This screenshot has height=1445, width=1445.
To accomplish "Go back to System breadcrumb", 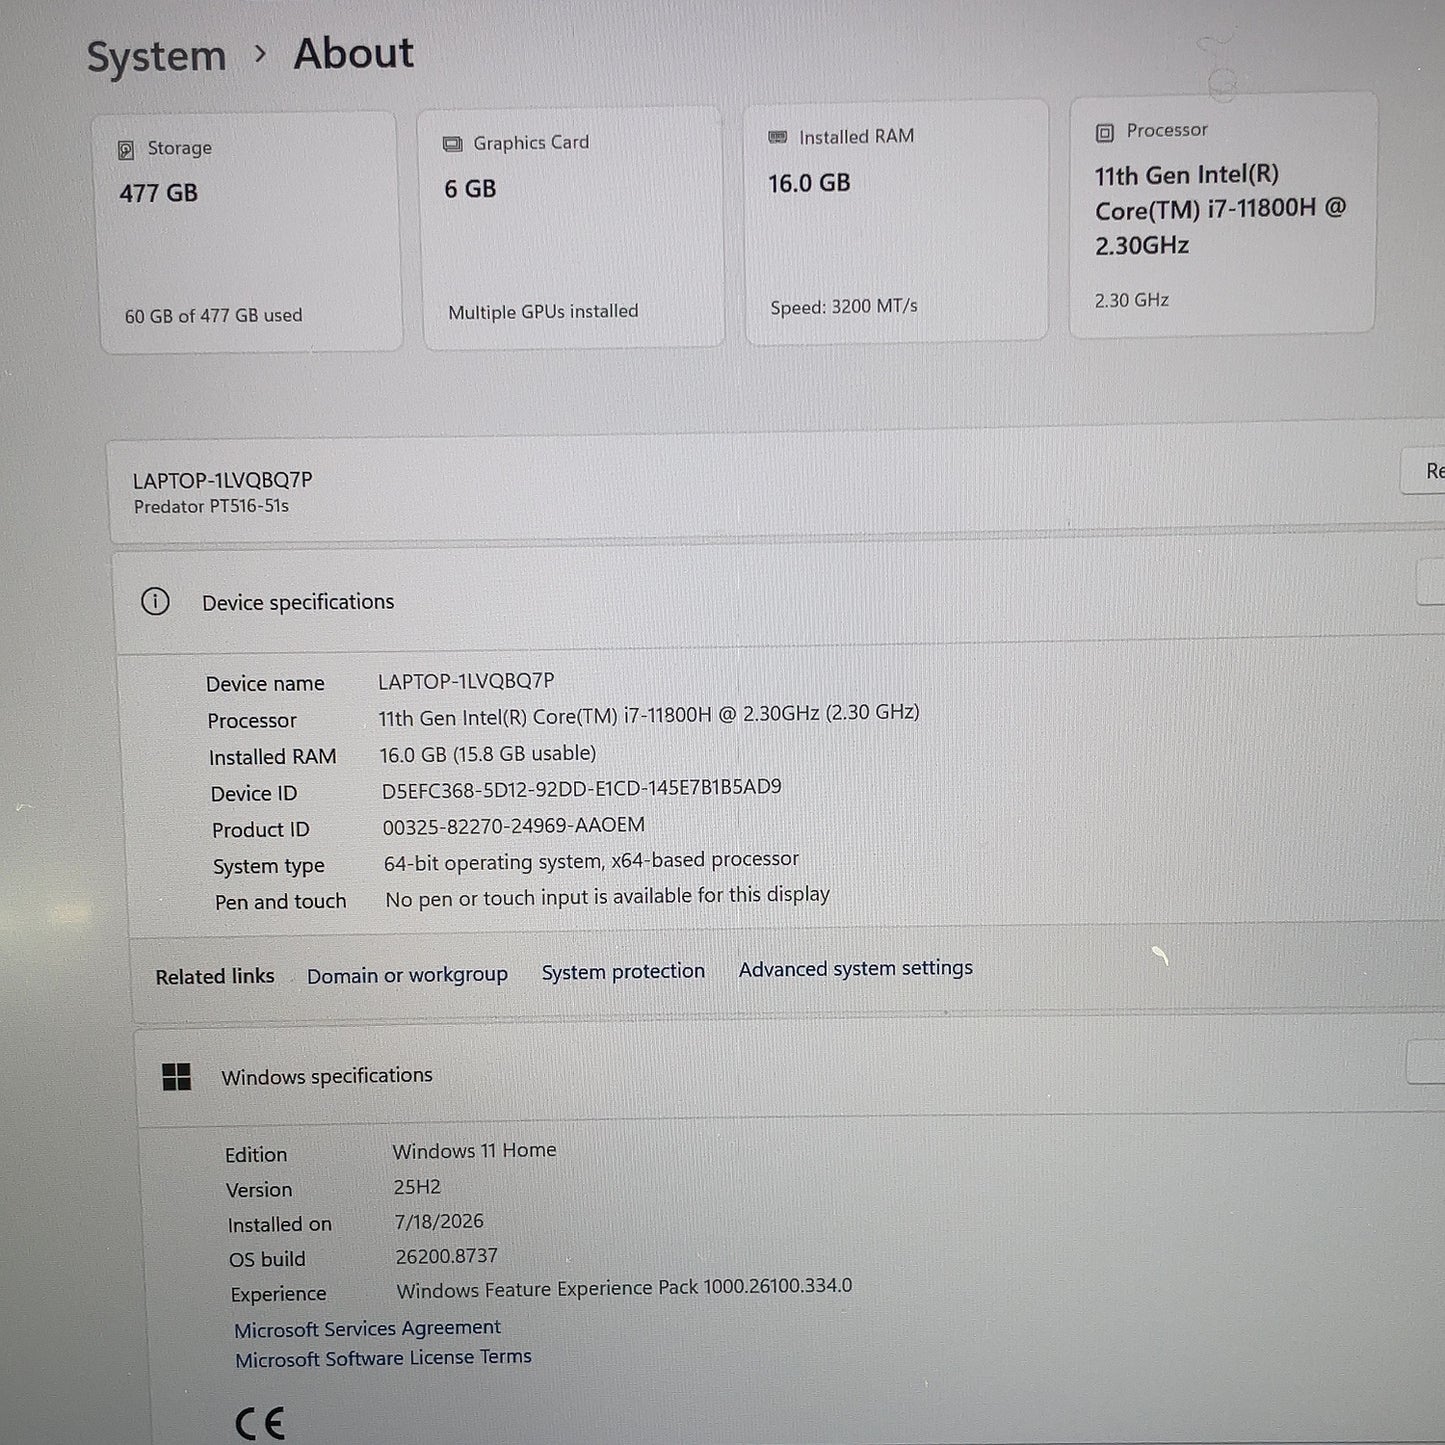I will [x=157, y=56].
